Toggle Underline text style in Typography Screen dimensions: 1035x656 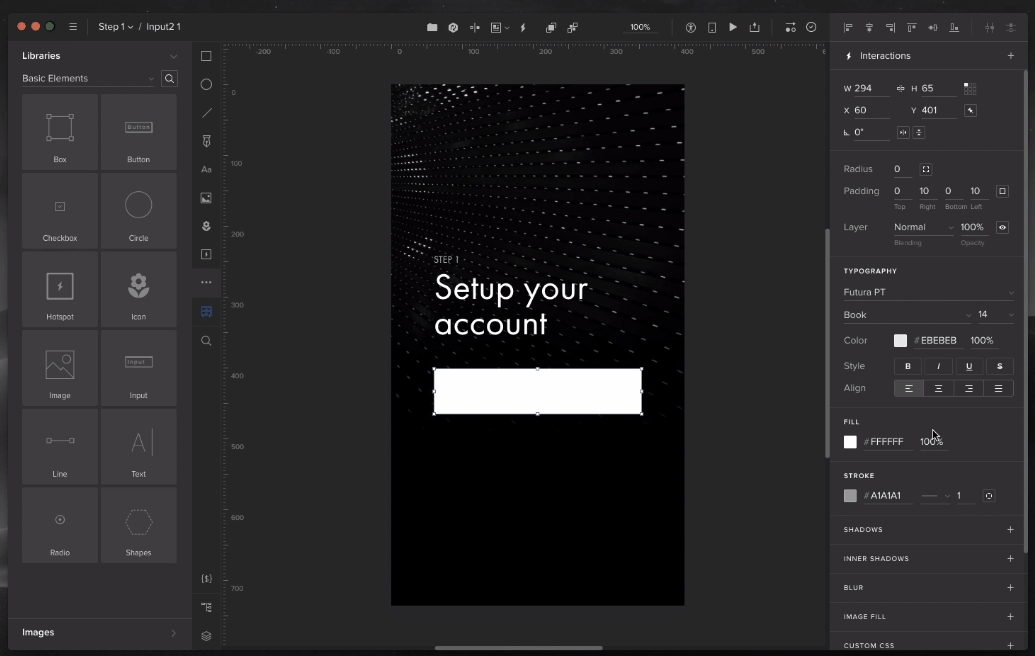pyautogui.click(x=968, y=366)
